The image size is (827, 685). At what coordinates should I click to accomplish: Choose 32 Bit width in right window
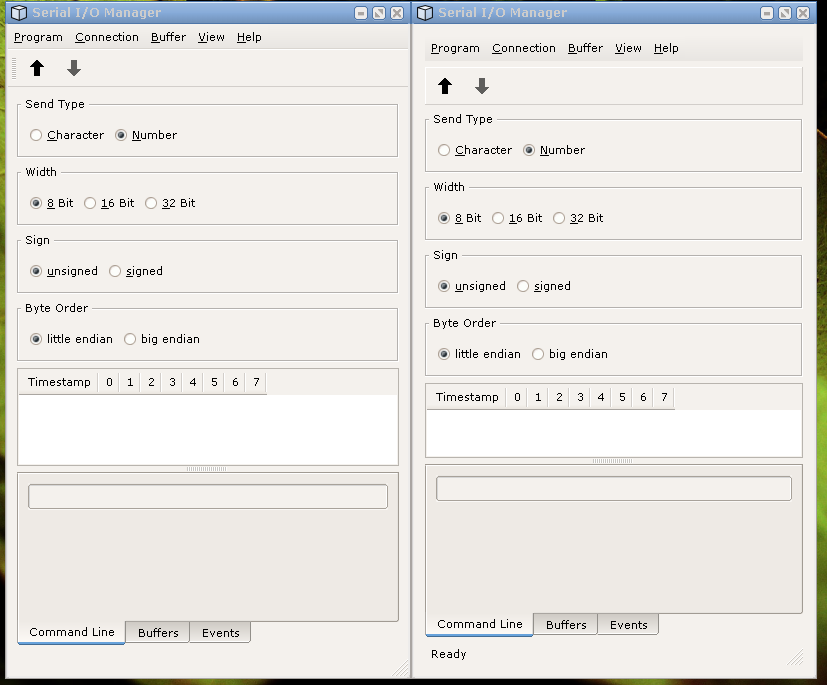(579, 218)
